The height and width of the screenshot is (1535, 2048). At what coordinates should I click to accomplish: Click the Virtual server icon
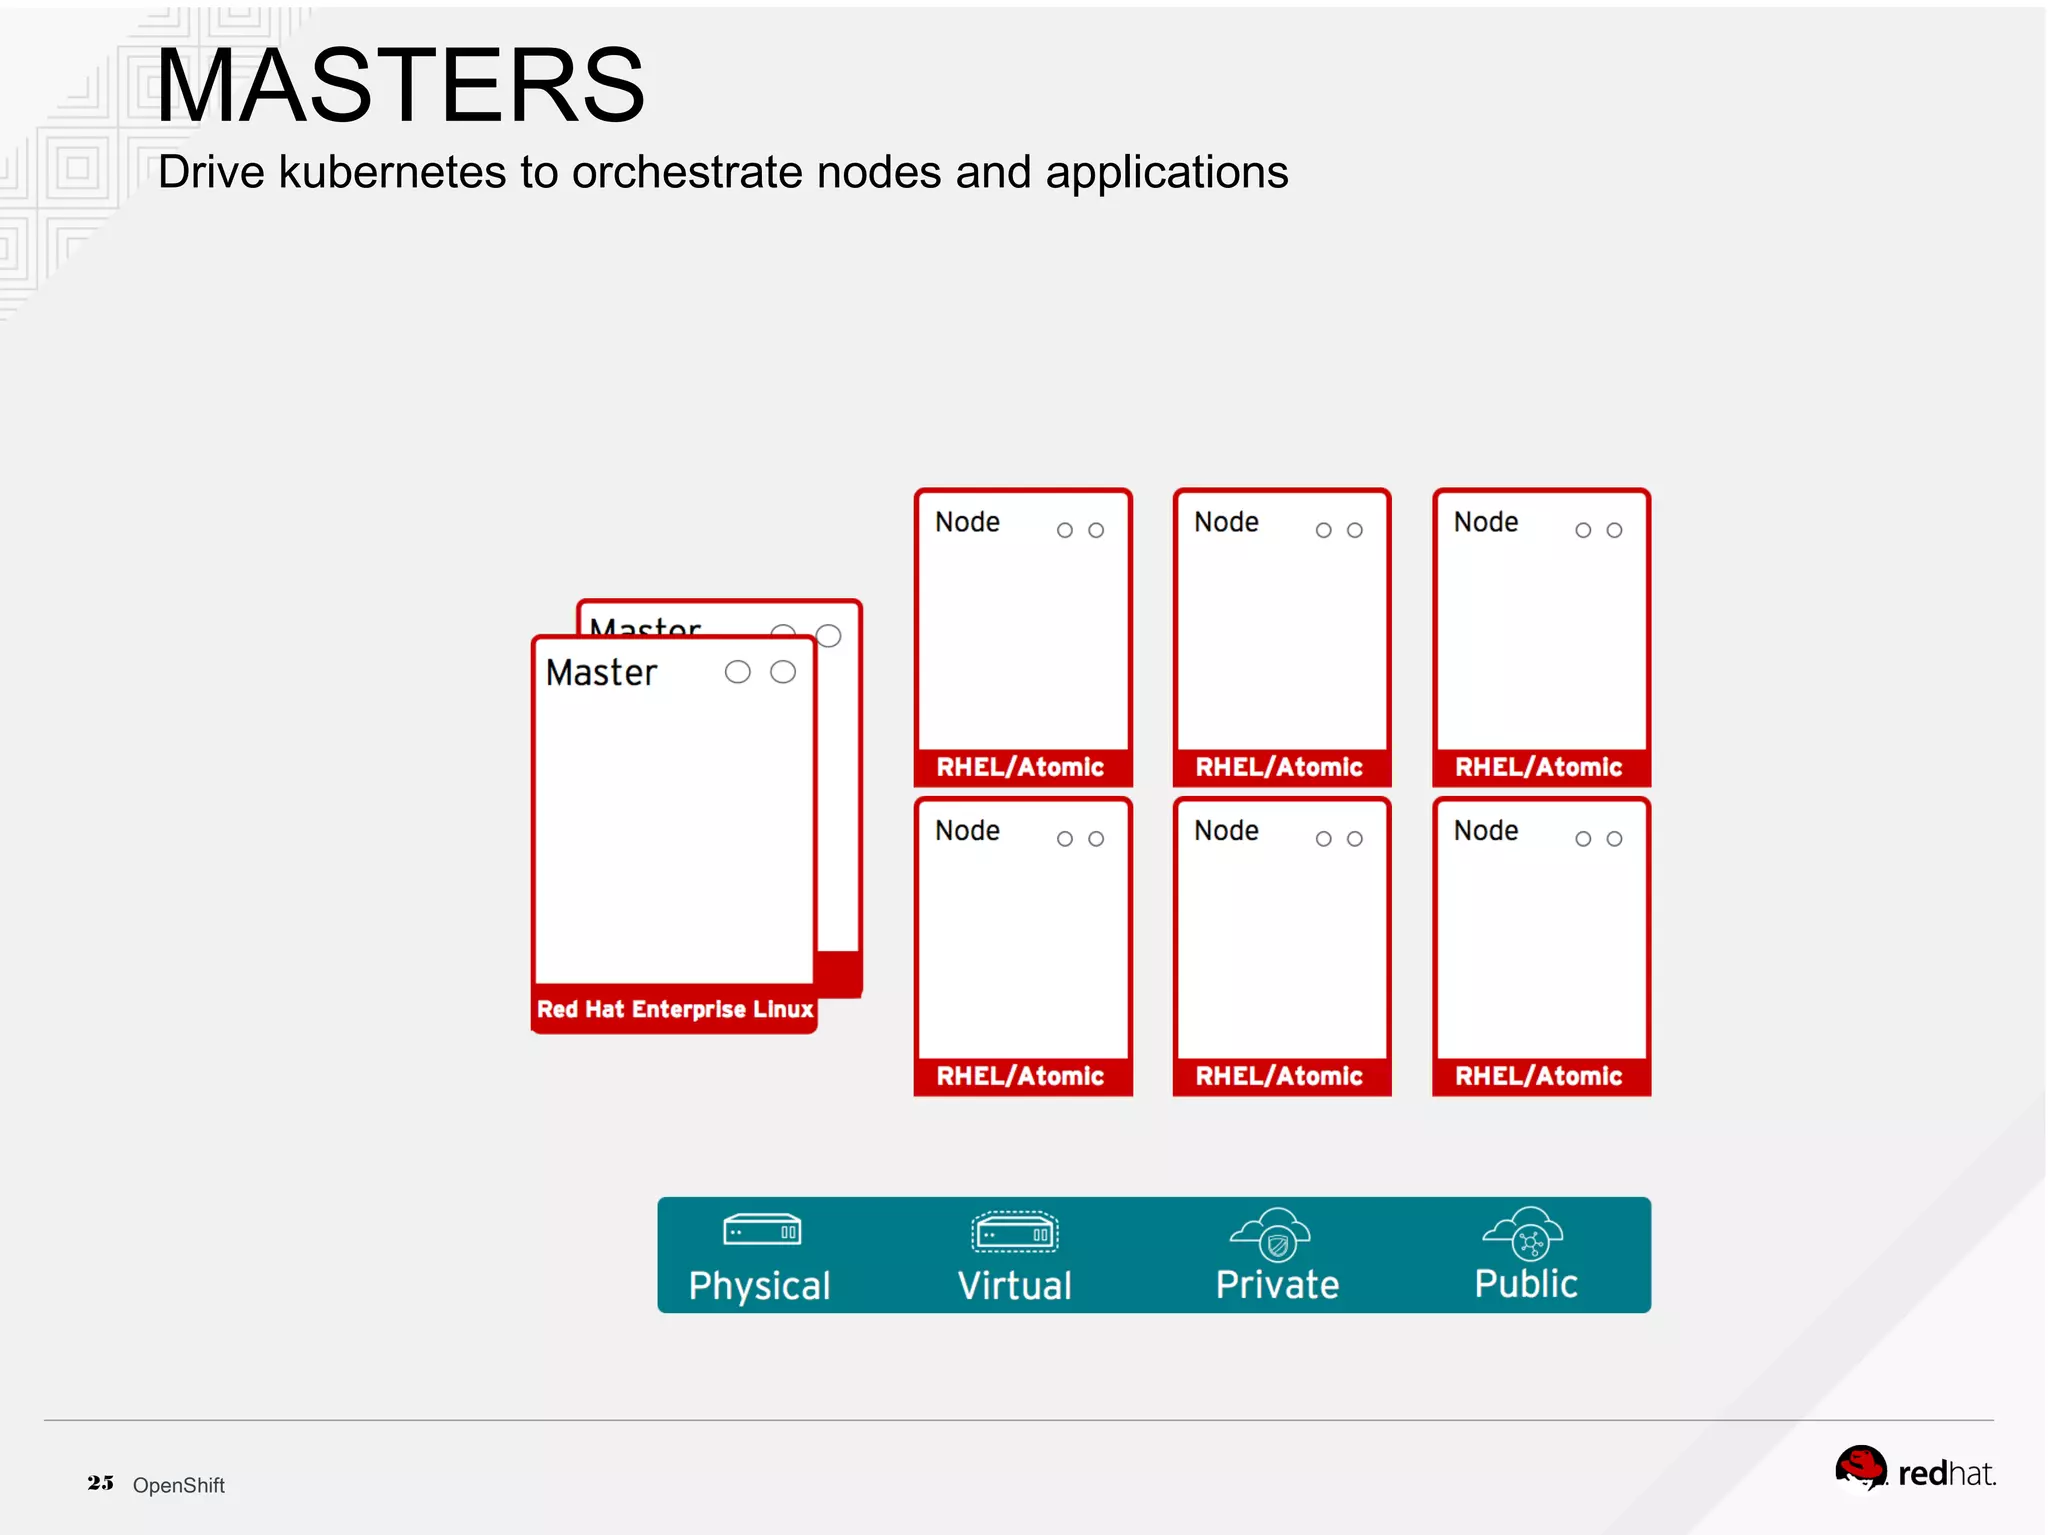(x=1014, y=1232)
